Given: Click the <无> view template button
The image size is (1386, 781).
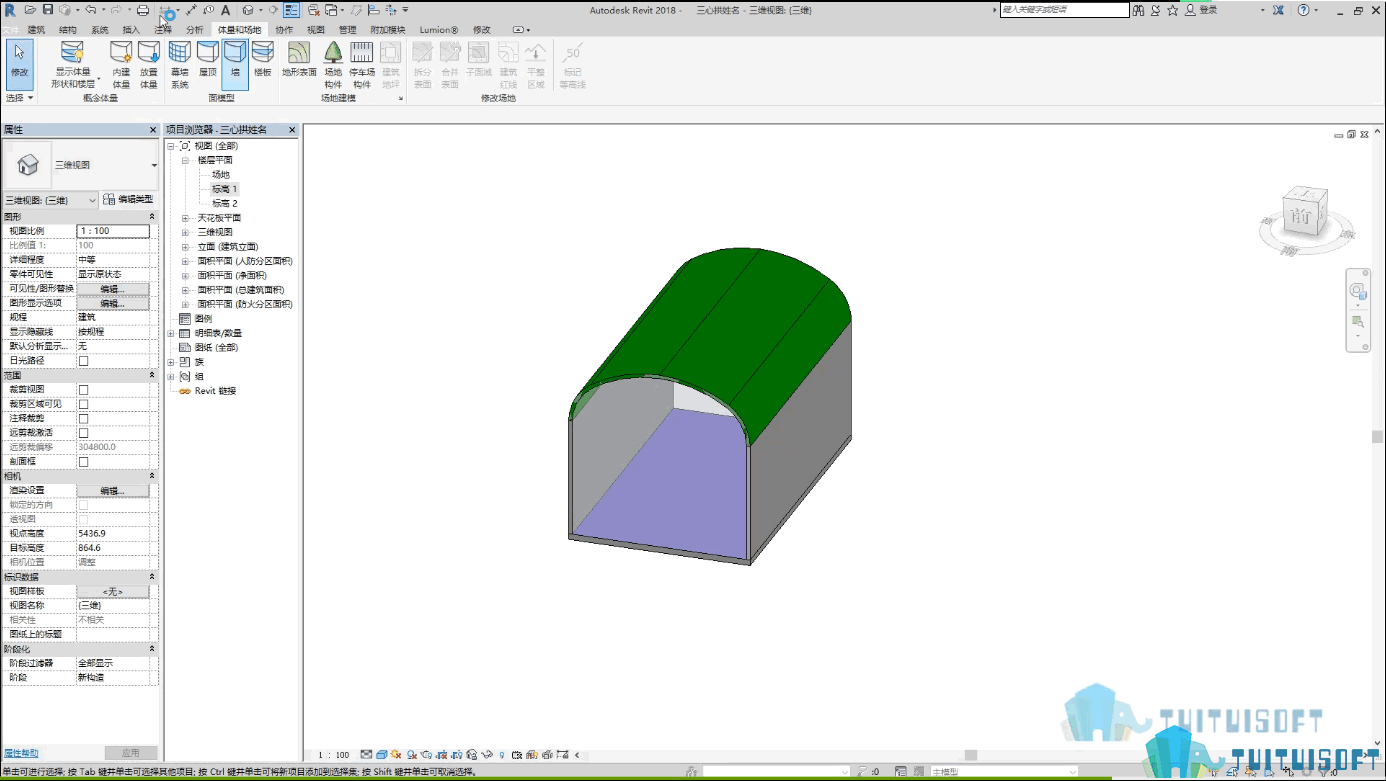Looking at the screenshot, I should pos(113,592).
